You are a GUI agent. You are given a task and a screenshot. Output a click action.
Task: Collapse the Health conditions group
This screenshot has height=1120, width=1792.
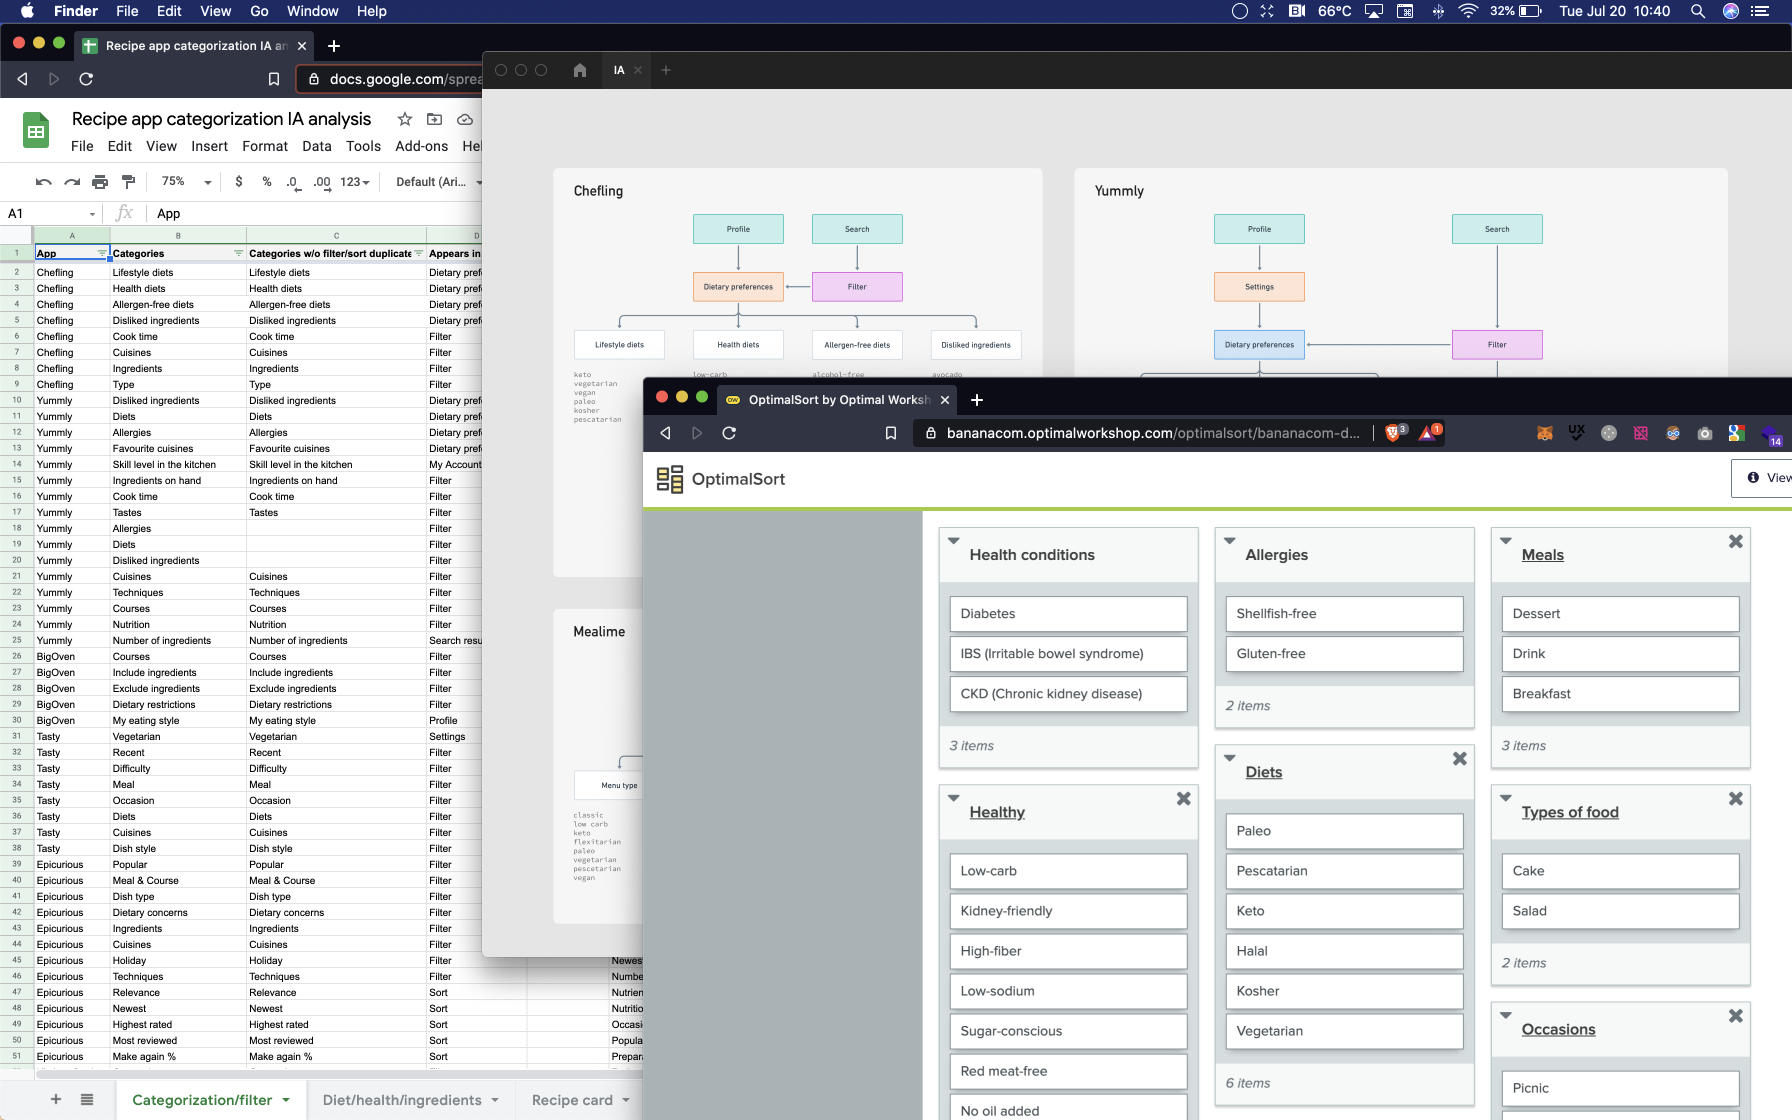click(x=954, y=541)
